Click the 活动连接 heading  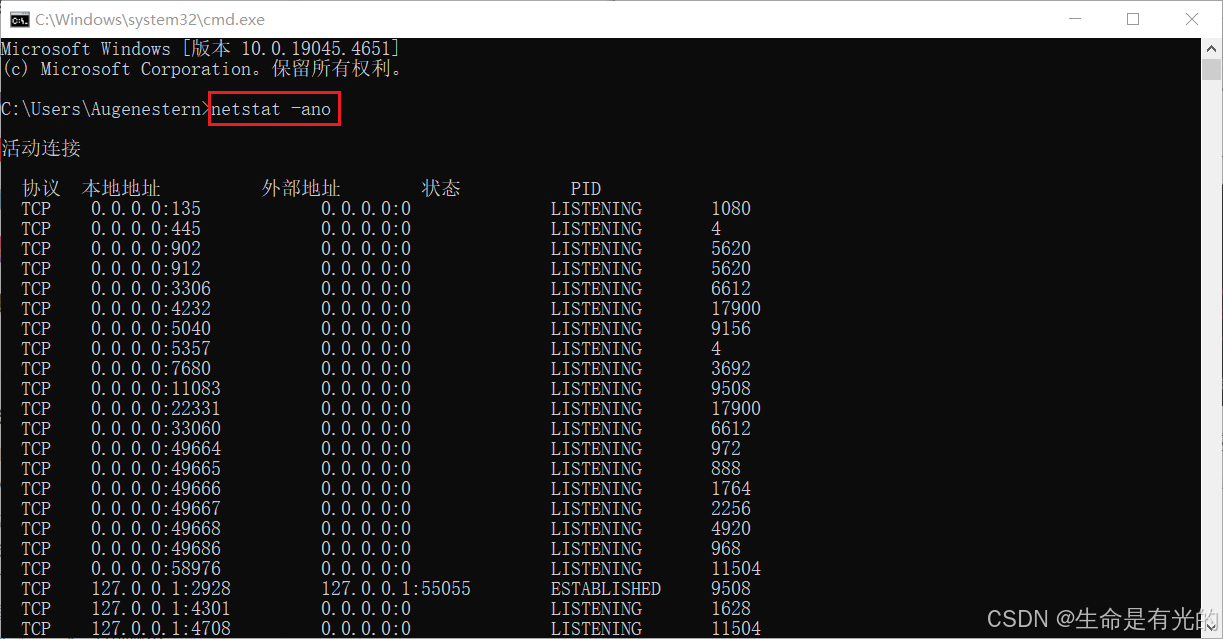(x=41, y=149)
